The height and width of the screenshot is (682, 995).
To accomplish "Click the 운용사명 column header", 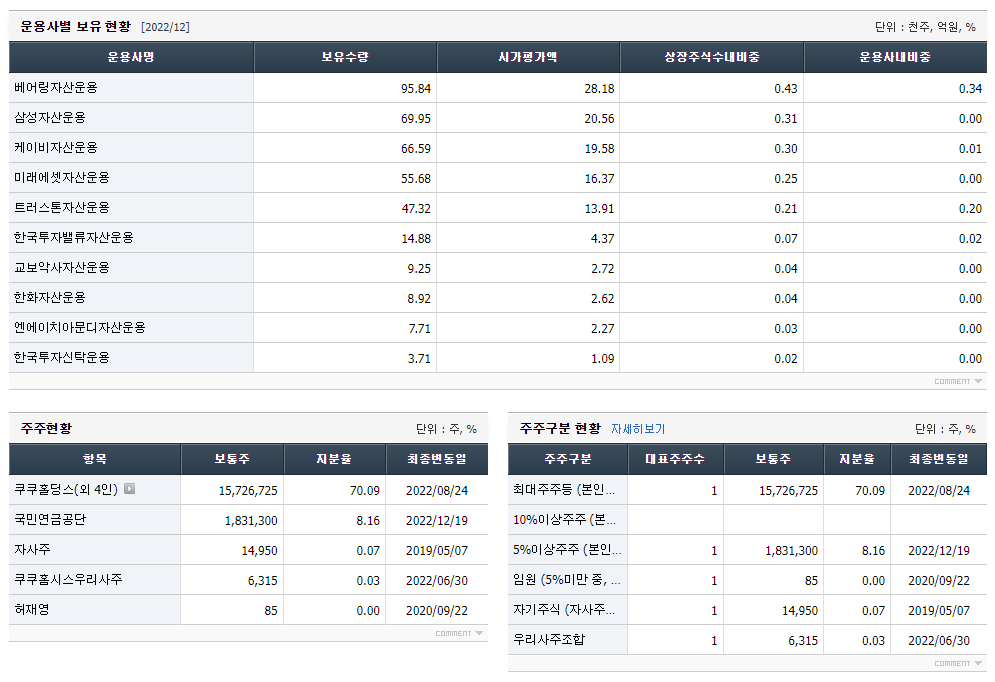I will pyautogui.click(x=131, y=57).
